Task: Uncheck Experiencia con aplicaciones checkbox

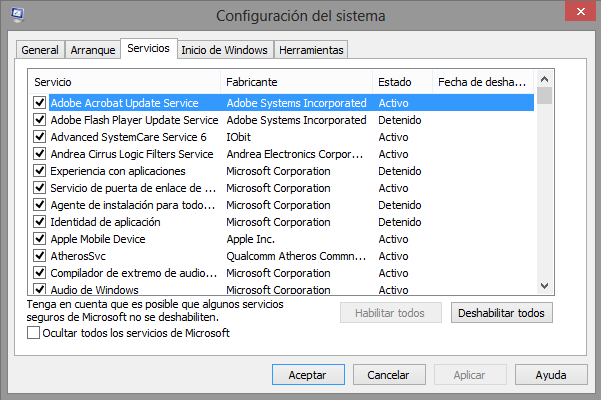Action: coord(39,171)
